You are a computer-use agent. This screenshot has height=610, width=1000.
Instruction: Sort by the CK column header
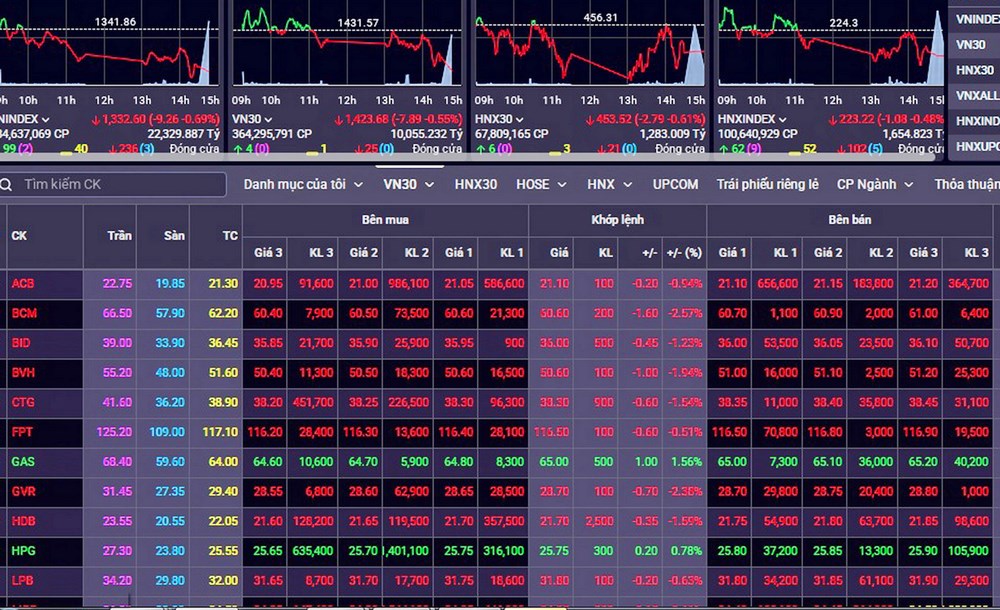pyautogui.click(x=45, y=236)
